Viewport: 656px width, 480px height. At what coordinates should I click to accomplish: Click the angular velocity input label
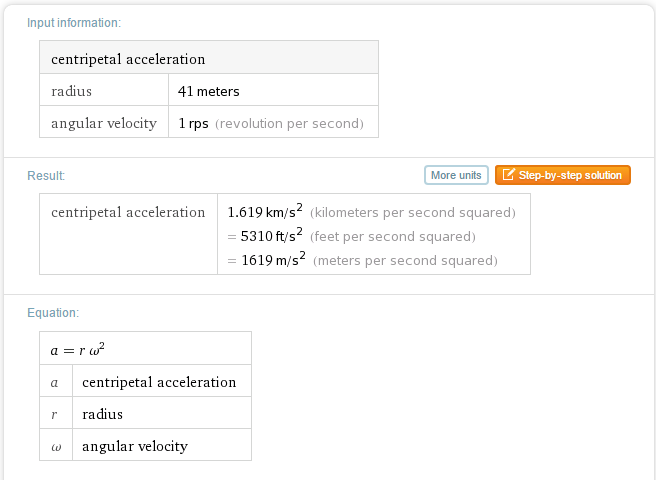[104, 124]
